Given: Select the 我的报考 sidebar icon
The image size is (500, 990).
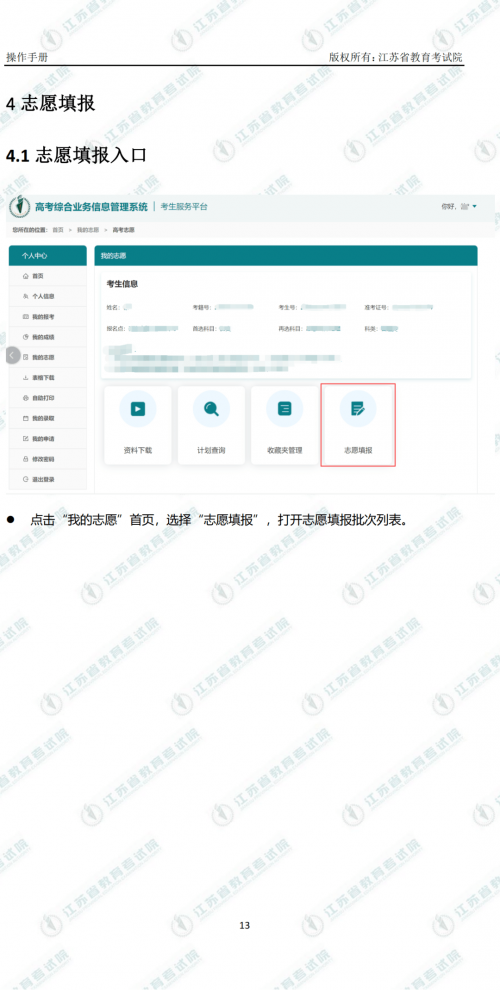Looking at the screenshot, I should pos(25,317).
